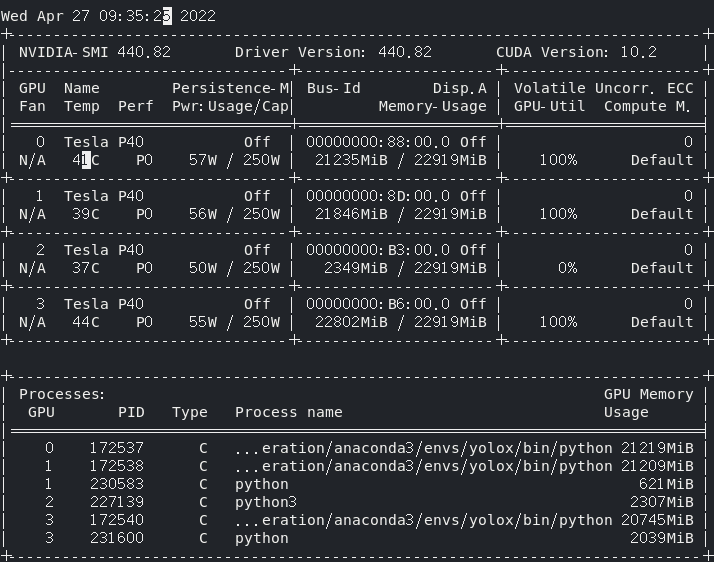The width and height of the screenshot is (714, 562).
Task: Click the 'Volatile Uncorr. ECC' header
Action: (604, 88)
